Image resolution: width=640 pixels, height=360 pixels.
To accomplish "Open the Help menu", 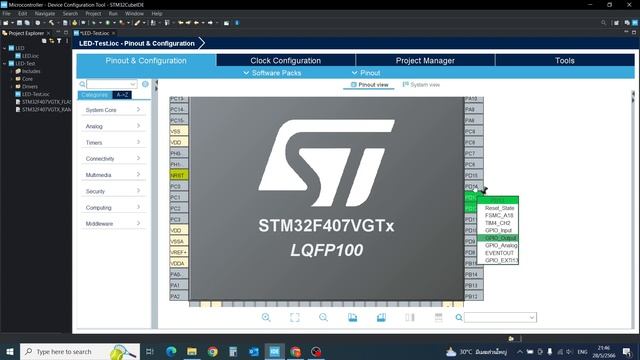I will [x=157, y=13].
